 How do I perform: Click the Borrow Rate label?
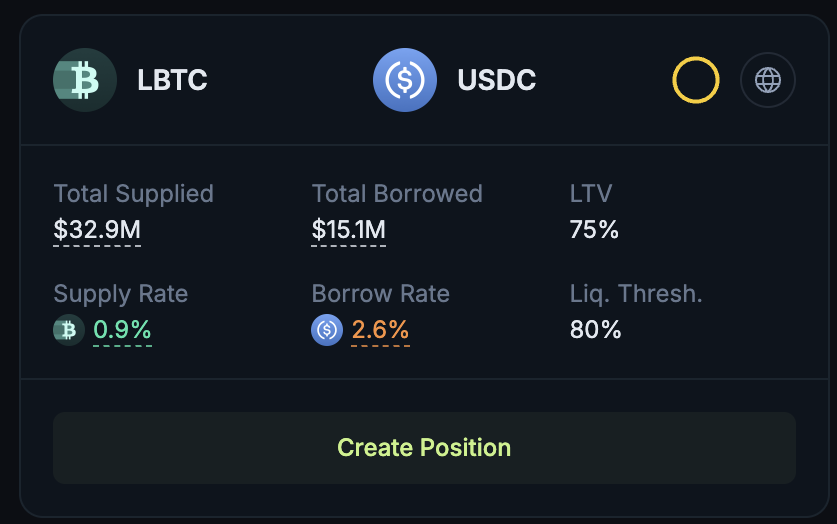pos(381,294)
